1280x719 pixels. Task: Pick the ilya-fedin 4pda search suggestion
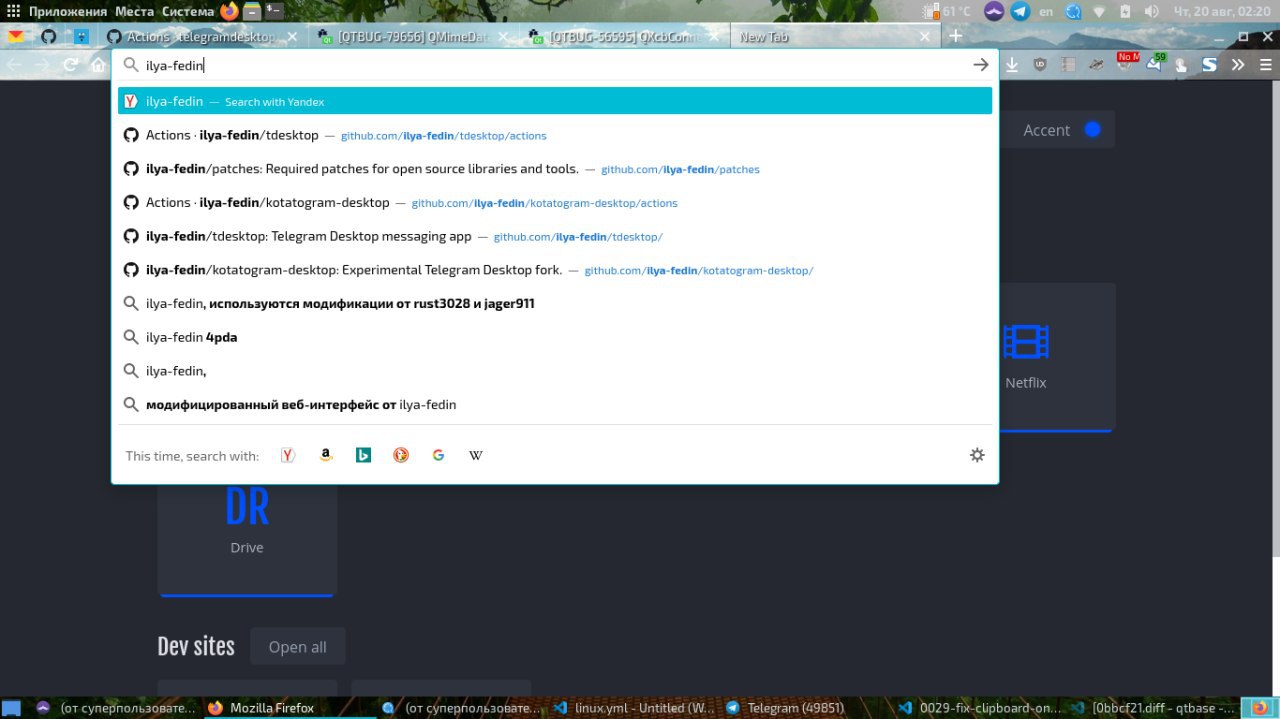pyautogui.click(x=555, y=337)
